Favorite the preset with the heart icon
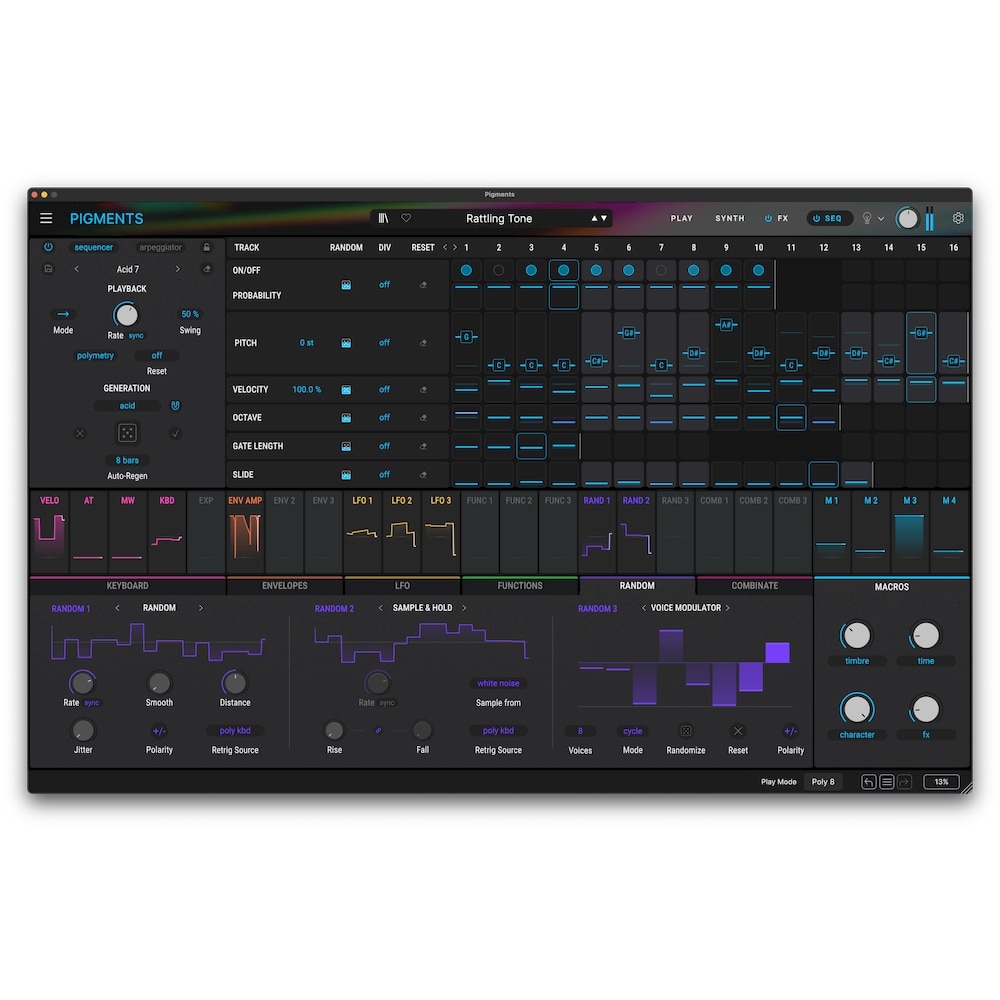Screen dimensions: 1000x1000 click(x=406, y=218)
